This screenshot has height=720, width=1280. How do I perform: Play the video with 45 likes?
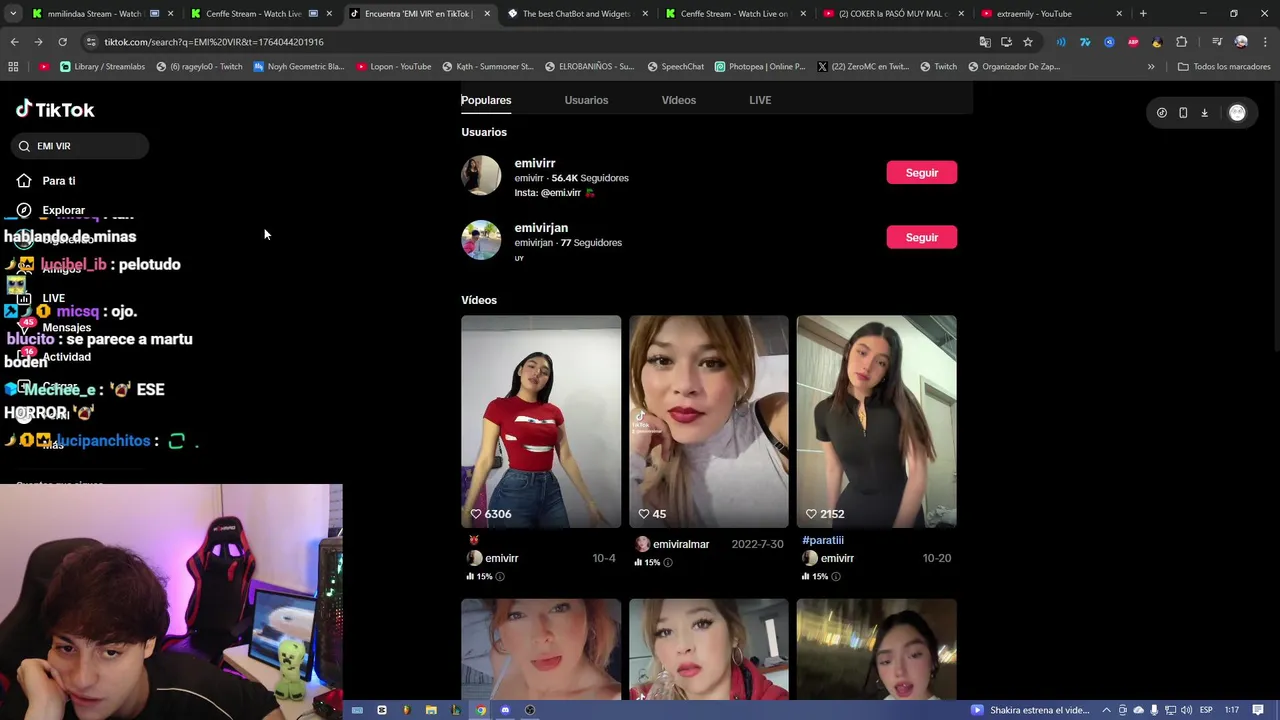pos(709,421)
